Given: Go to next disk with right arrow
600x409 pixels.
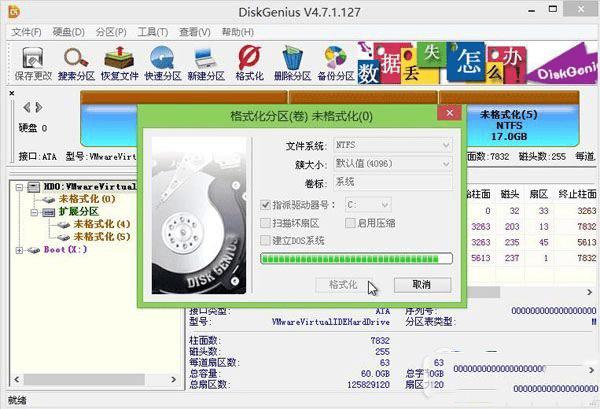Looking at the screenshot, I should coord(39,108).
